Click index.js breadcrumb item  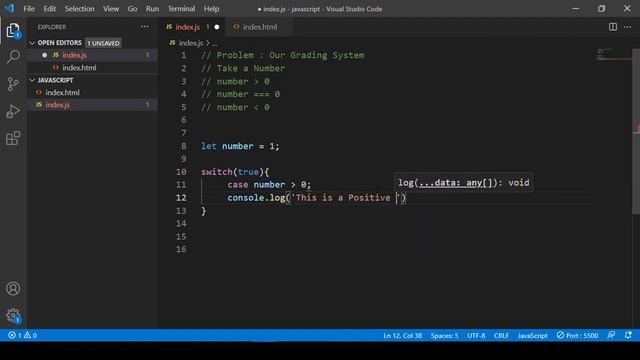coord(191,42)
